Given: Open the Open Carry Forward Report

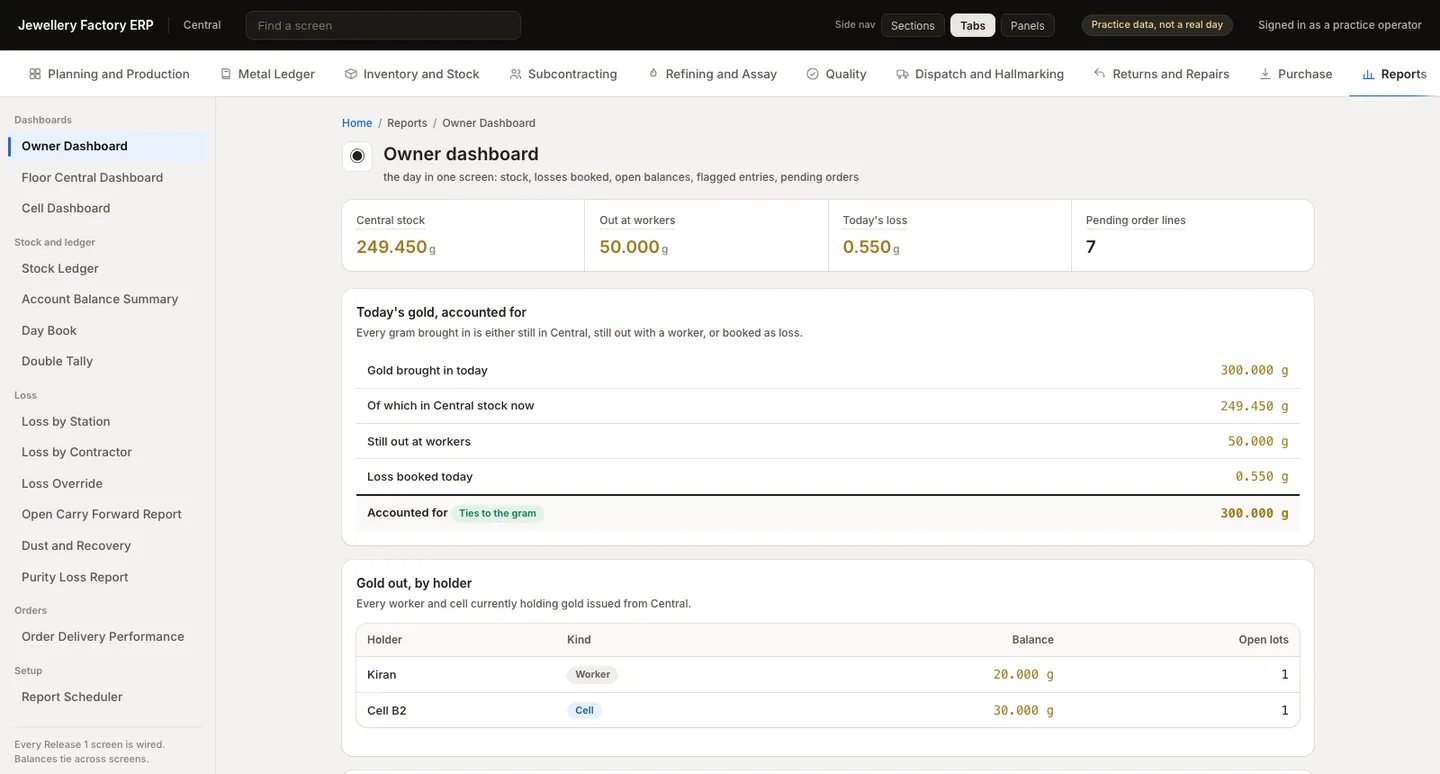Looking at the screenshot, I should 108,514.
